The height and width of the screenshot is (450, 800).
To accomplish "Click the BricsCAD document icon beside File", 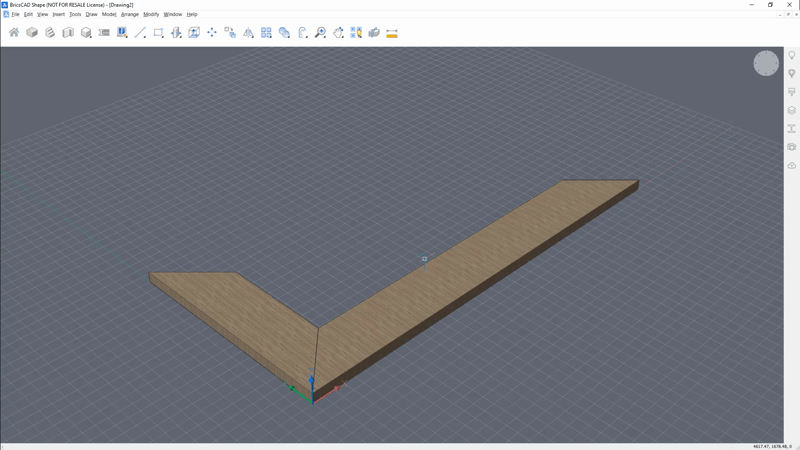I will coord(6,14).
